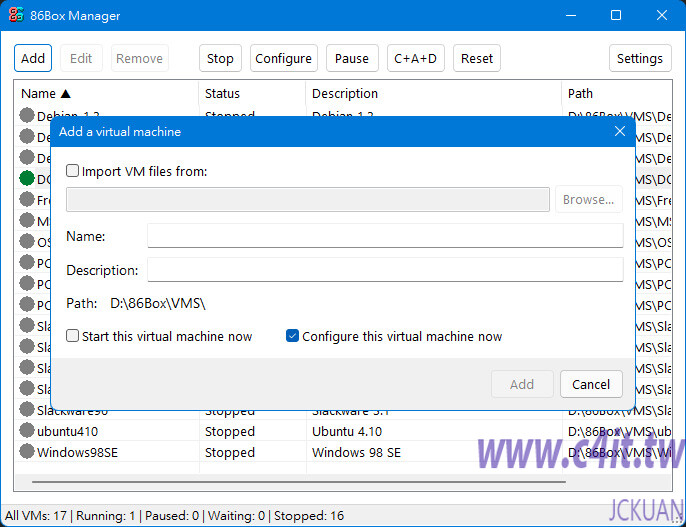Click the Name input field

pyautogui.click(x=385, y=236)
